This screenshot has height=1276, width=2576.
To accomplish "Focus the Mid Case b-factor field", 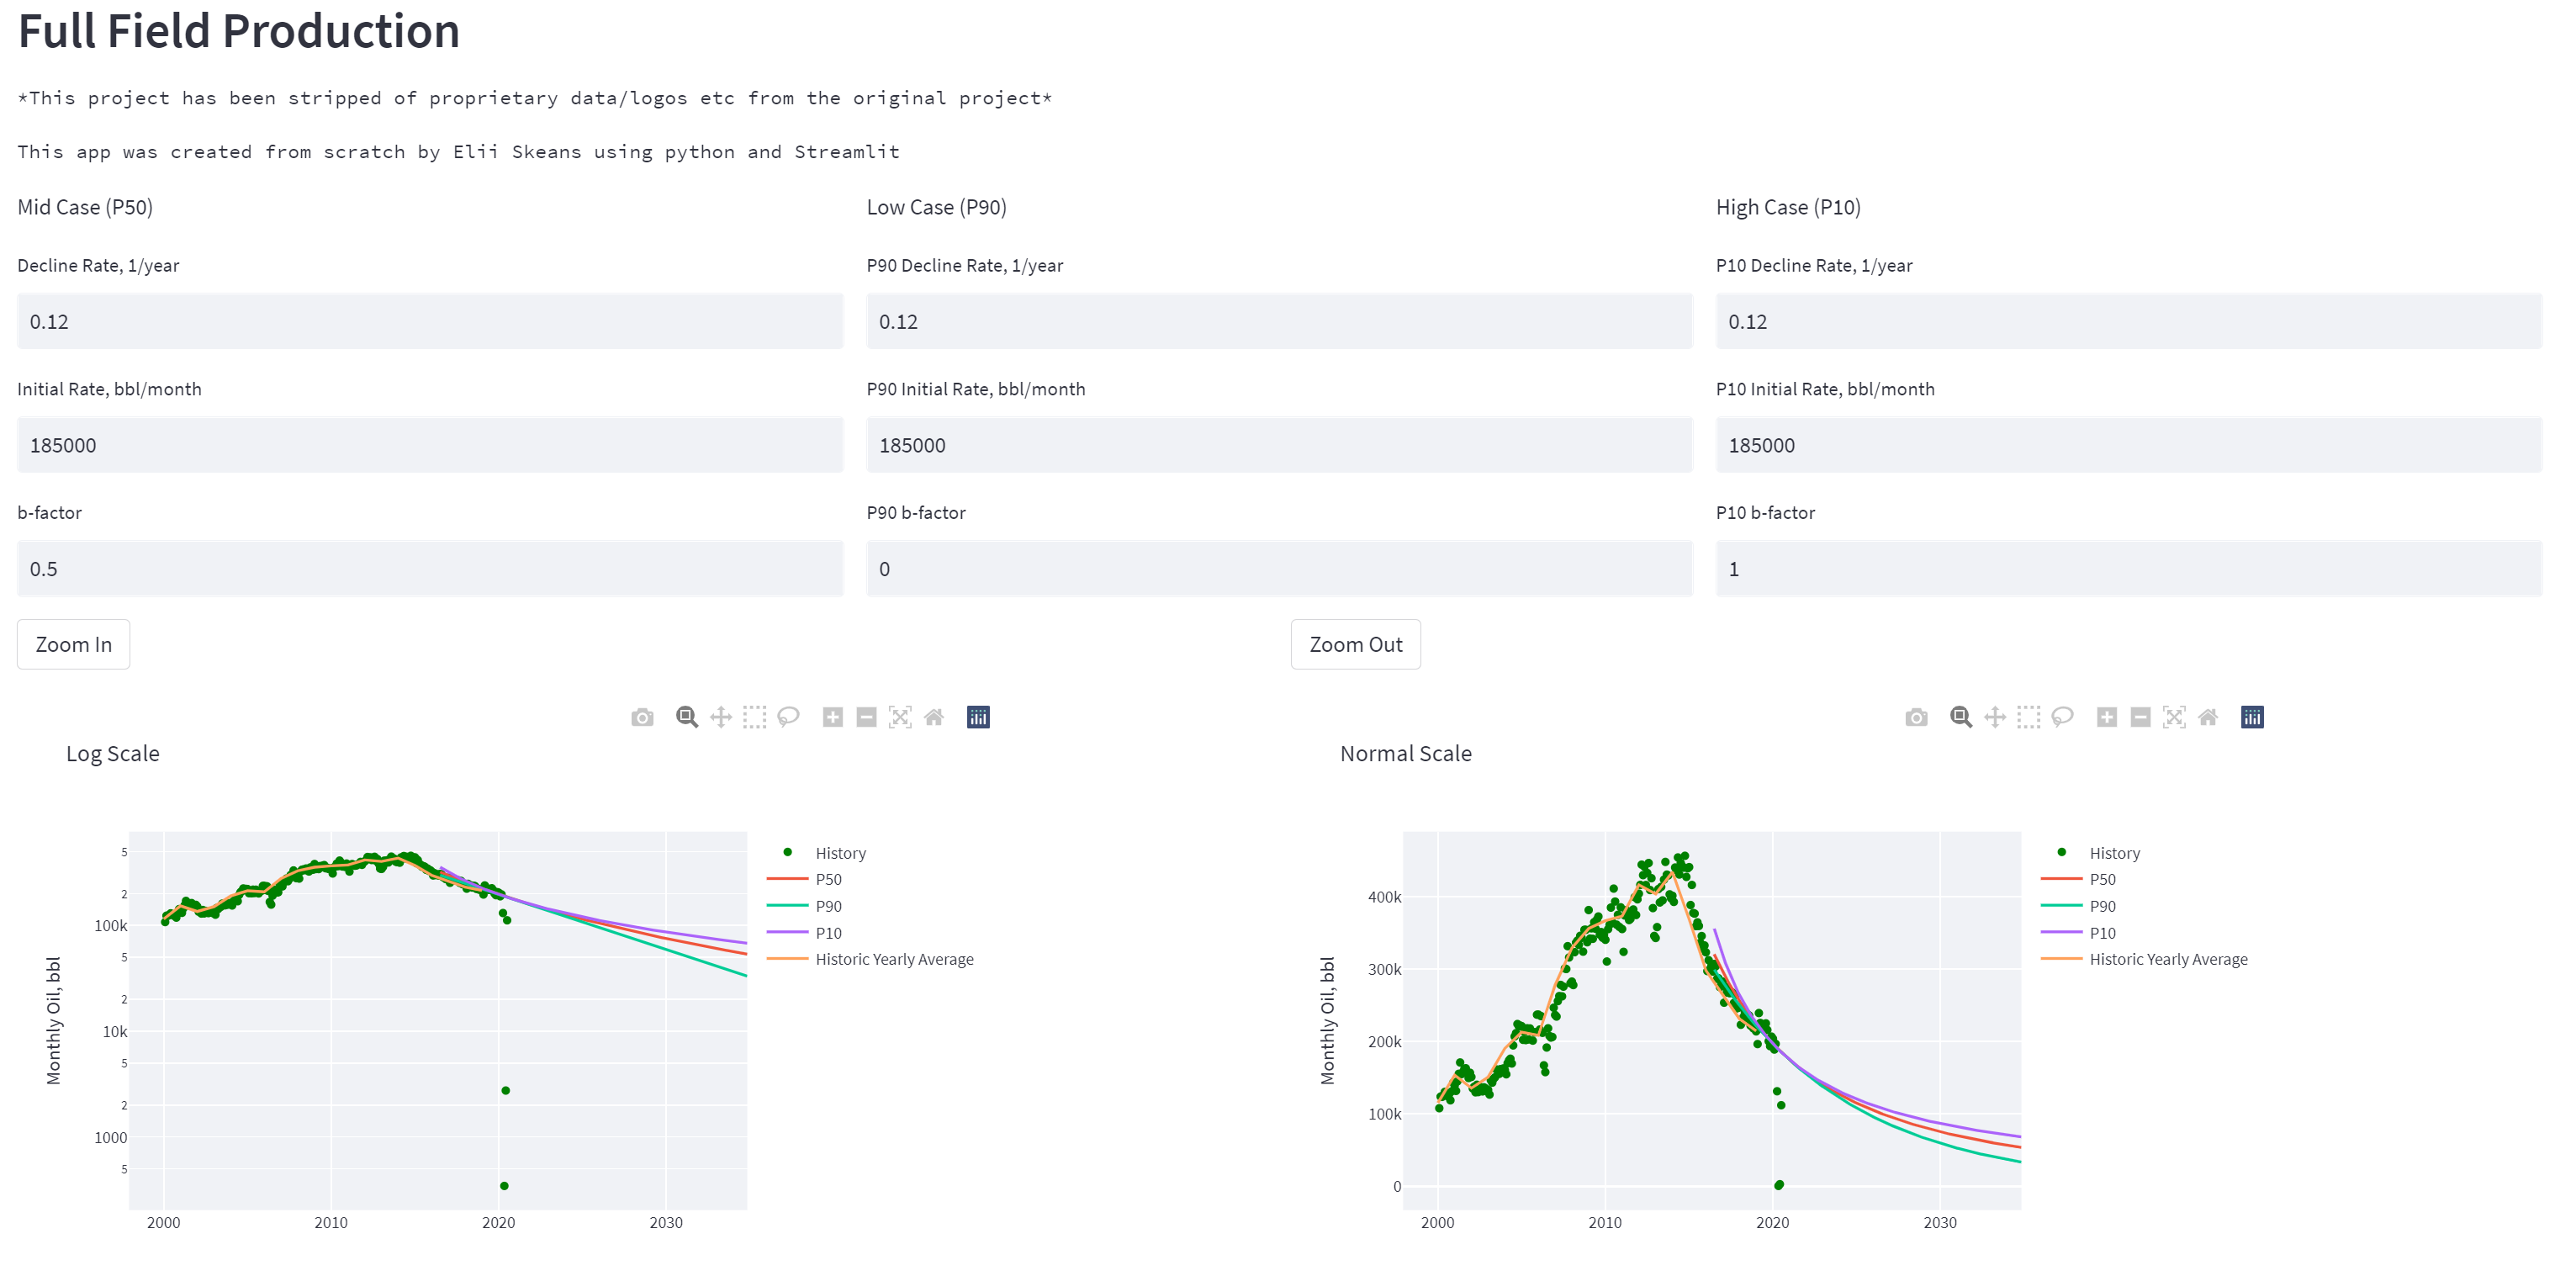I will (430, 569).
